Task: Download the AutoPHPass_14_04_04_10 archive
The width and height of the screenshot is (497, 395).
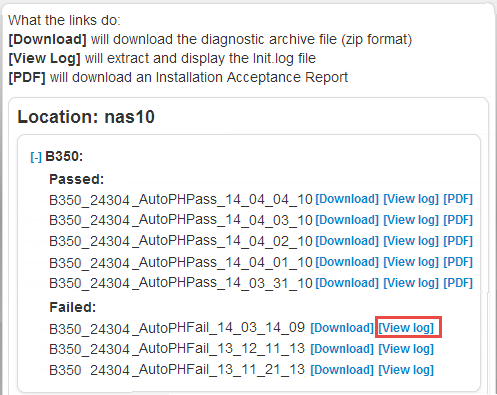Action: (x=347, y=199)
